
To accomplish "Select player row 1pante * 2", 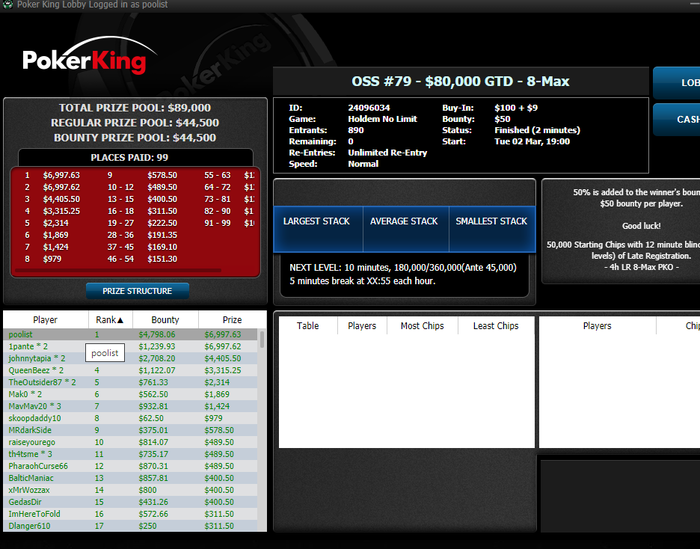I will pos(130,346).
